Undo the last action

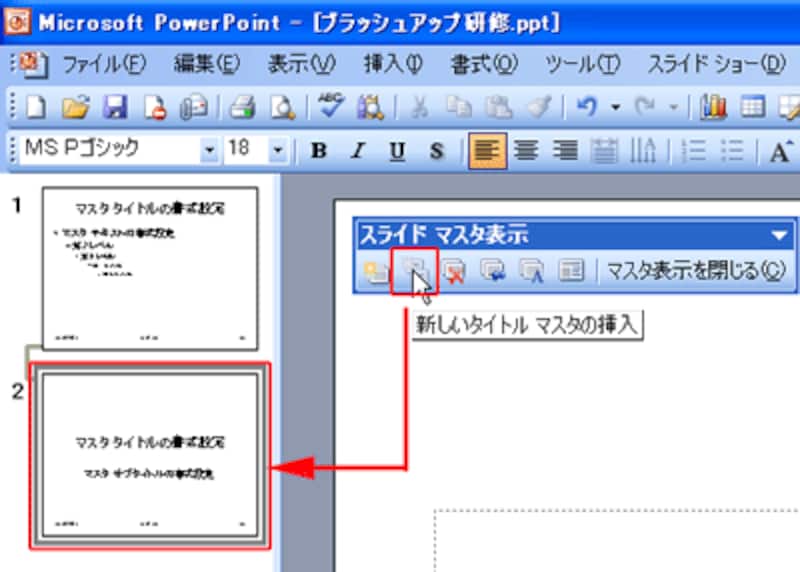point(587,107)
